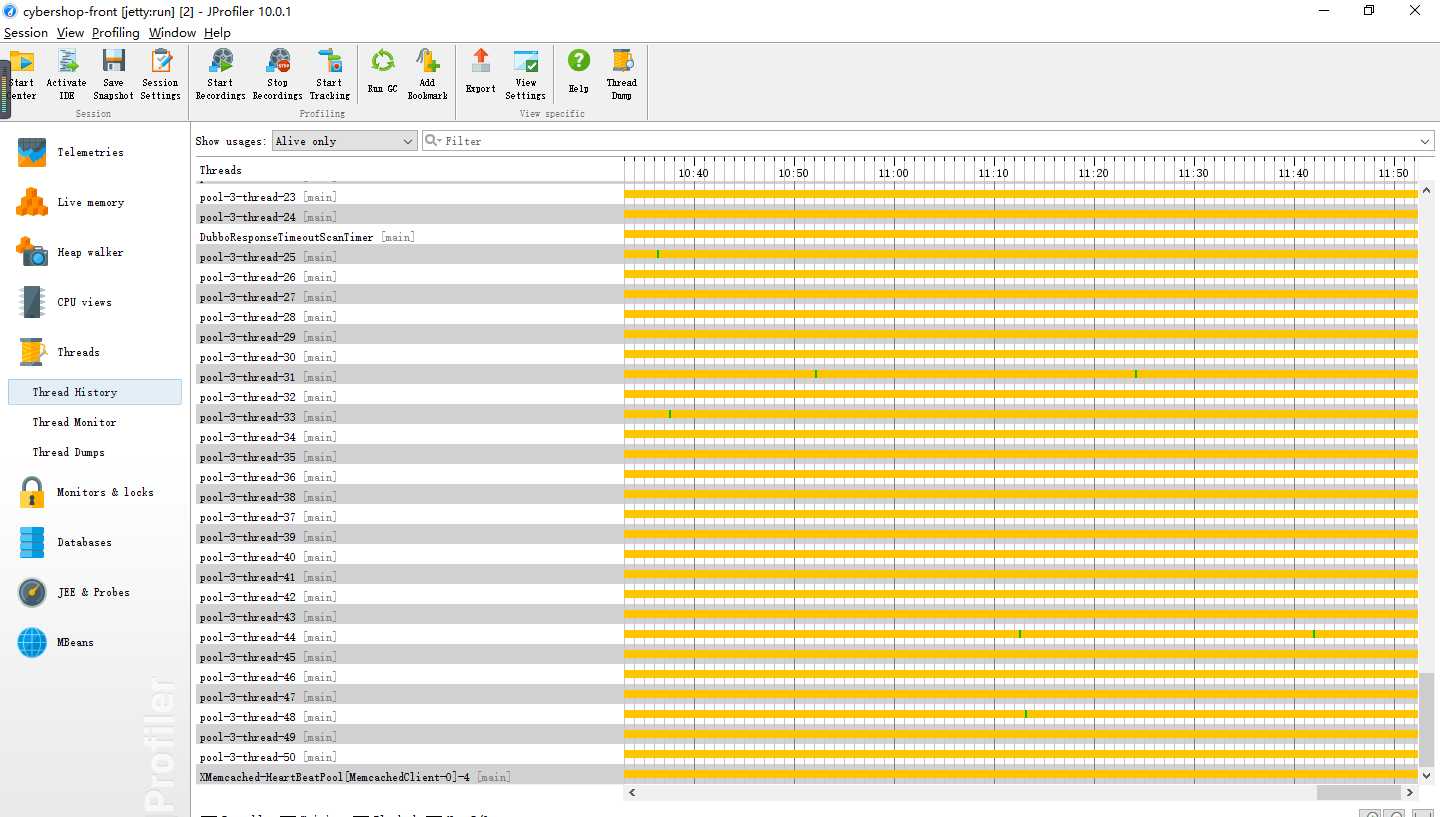This screenshot has height=817, width=1440.
Task: Select the DubboResponseTimeoutScanTimer thread row
Action: coord(806,237)
